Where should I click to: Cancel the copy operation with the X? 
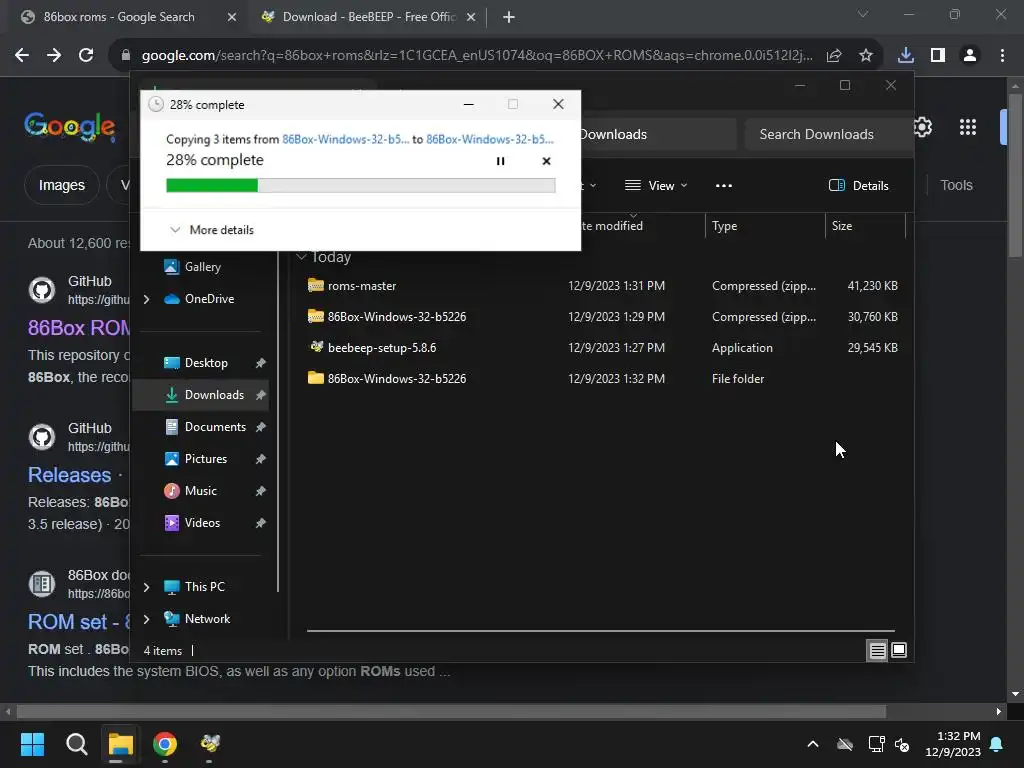[547, 161]
